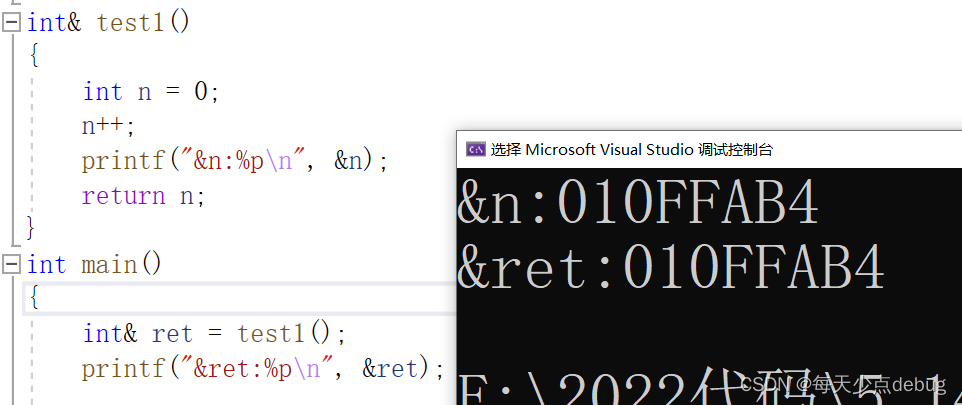Click the debug console title bar text
The height and width of the screenshot is (405, 962).
point(631,149)
